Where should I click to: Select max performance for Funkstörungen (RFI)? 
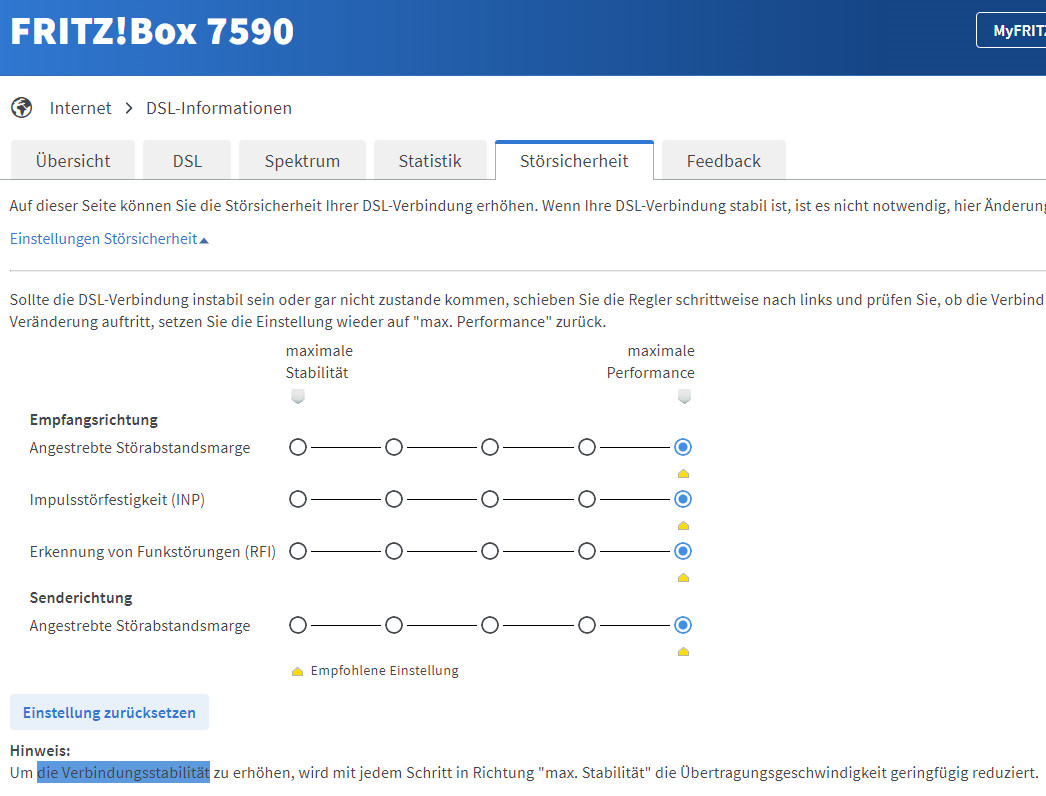coord(683,551)
